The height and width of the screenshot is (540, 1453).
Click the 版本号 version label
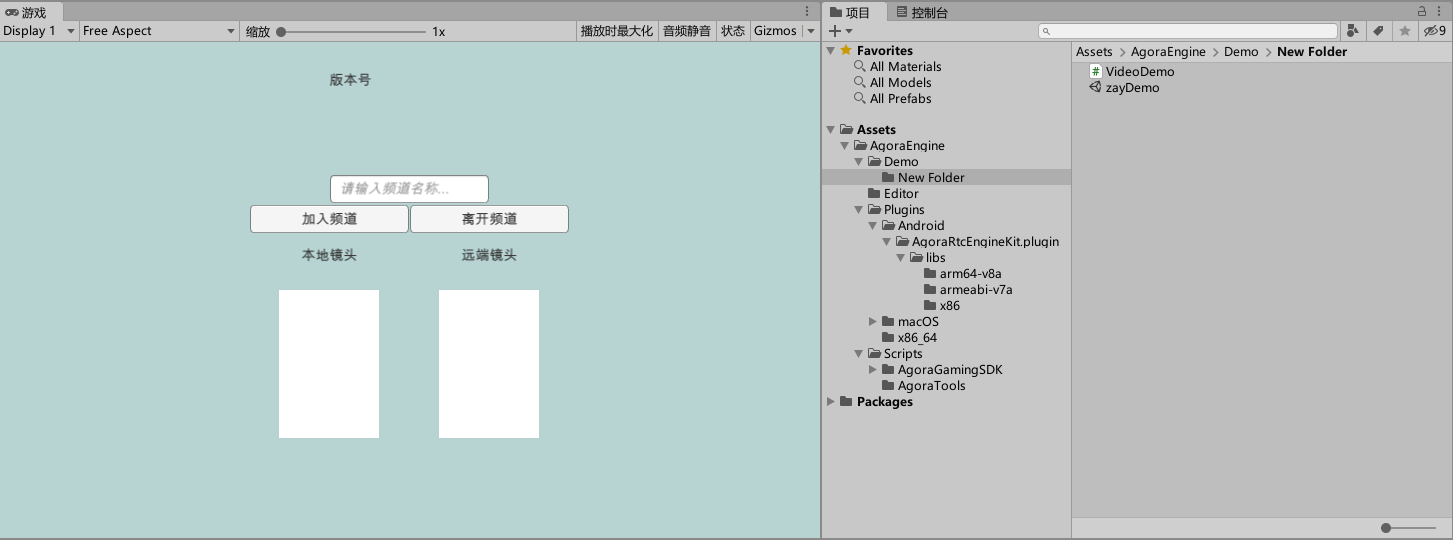pyautogui.click(x=350, y=79)
